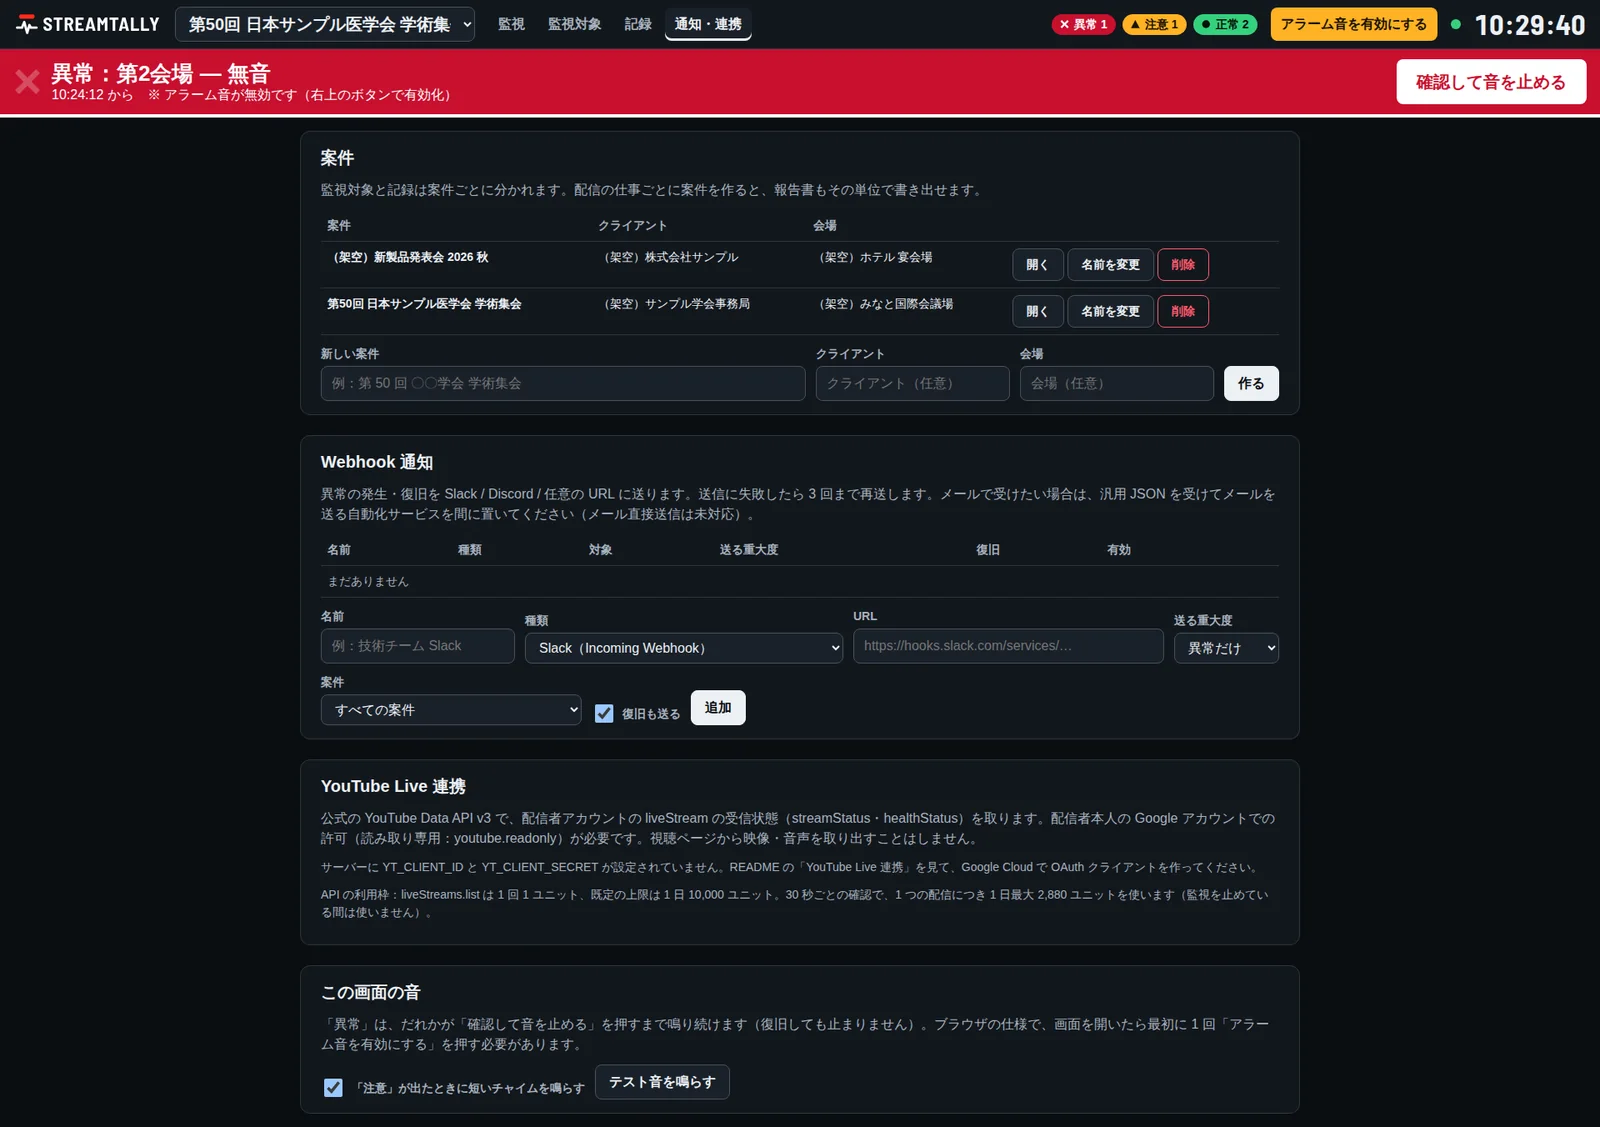1600x1127 pixels.
Task: Focus the 会場(任意) input field
Action: [x=1116, y=383]
